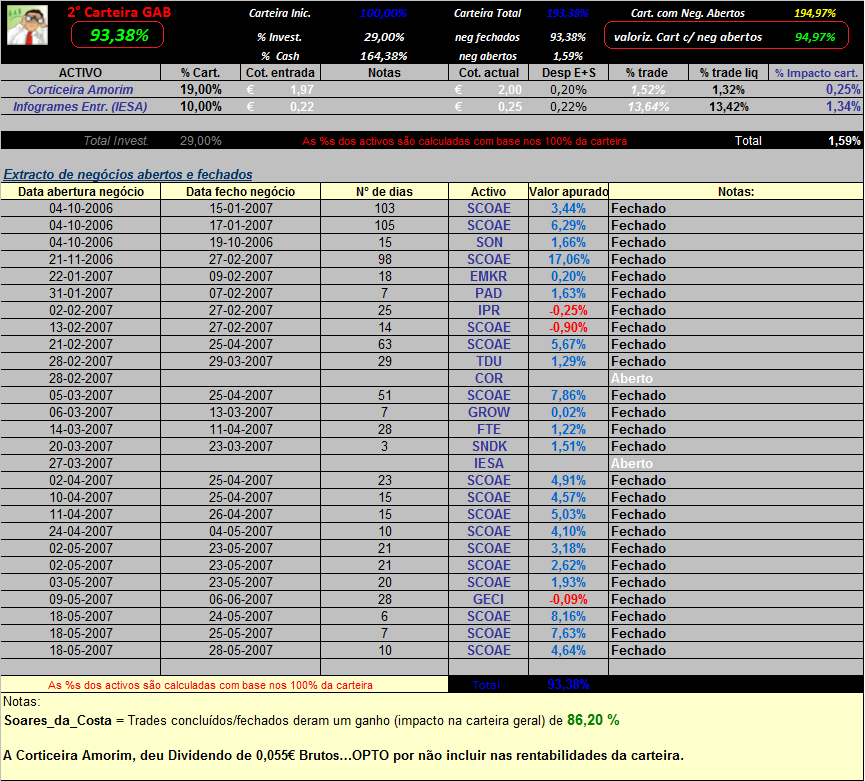Click the Data abertura negócio header
The height and width of the screenshot is (781, 865).
coord(81,191)
